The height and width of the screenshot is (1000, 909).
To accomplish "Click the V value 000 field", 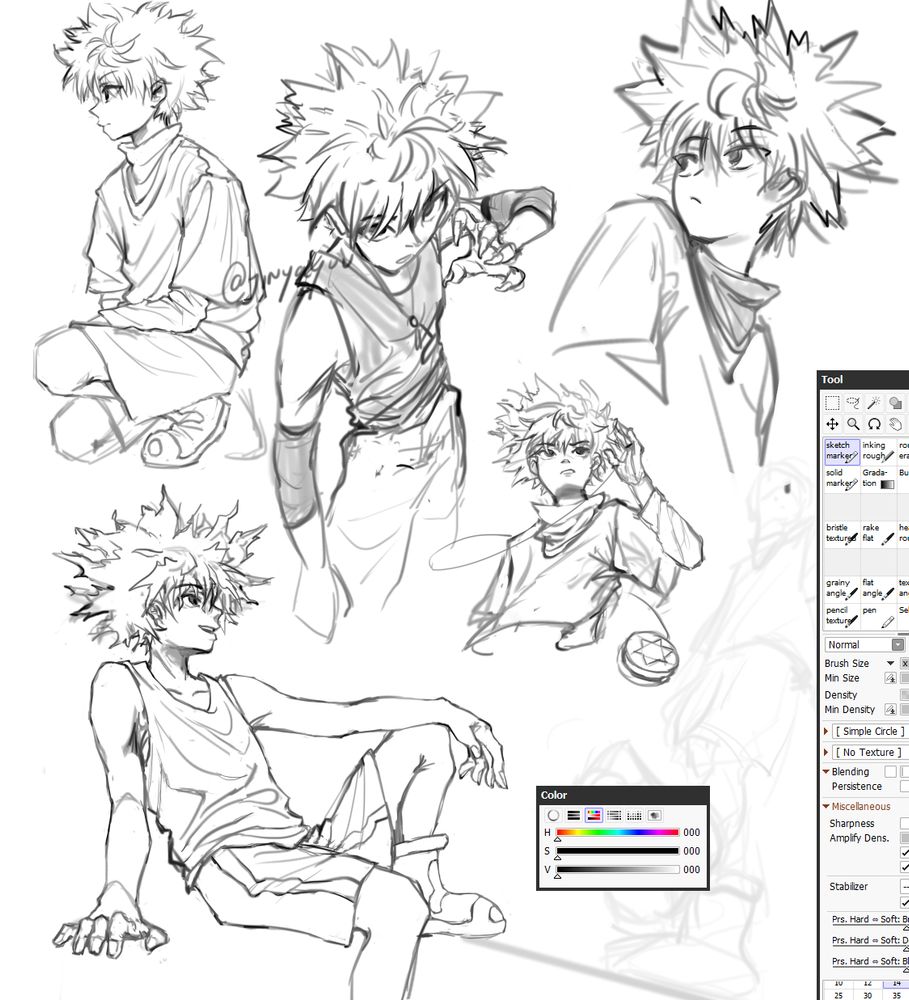I will [x=691, y=869].
